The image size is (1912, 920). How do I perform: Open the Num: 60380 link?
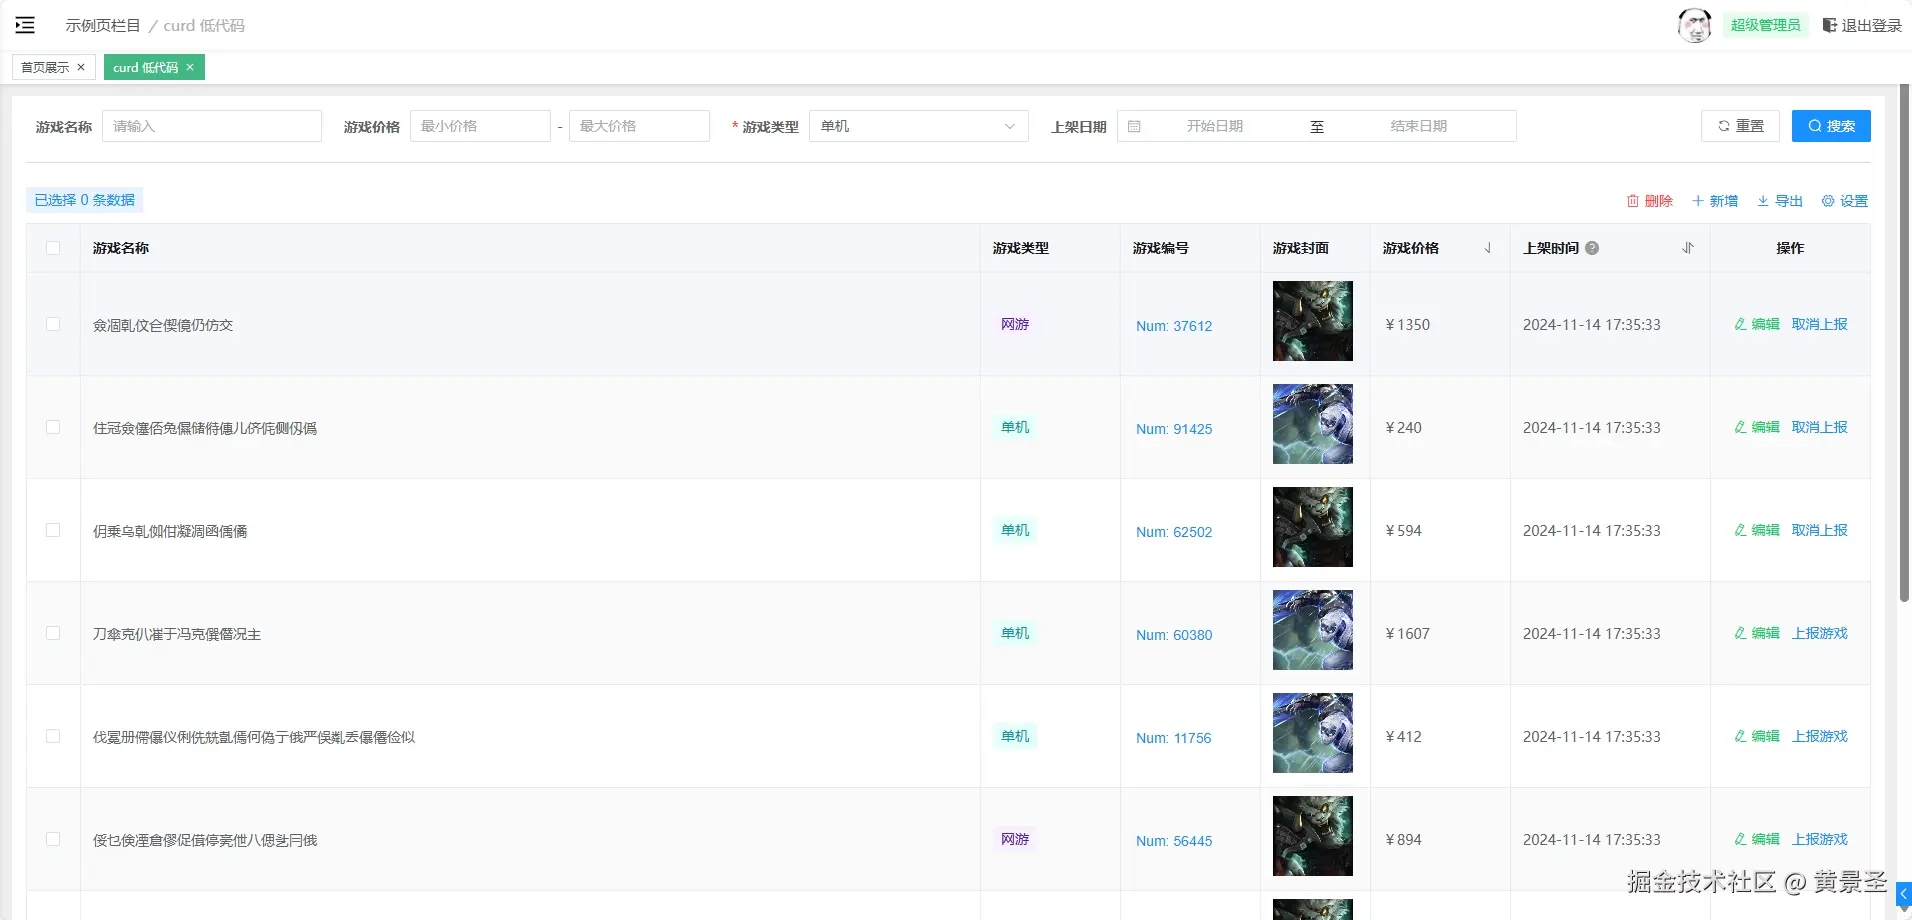click(1174, 635)
